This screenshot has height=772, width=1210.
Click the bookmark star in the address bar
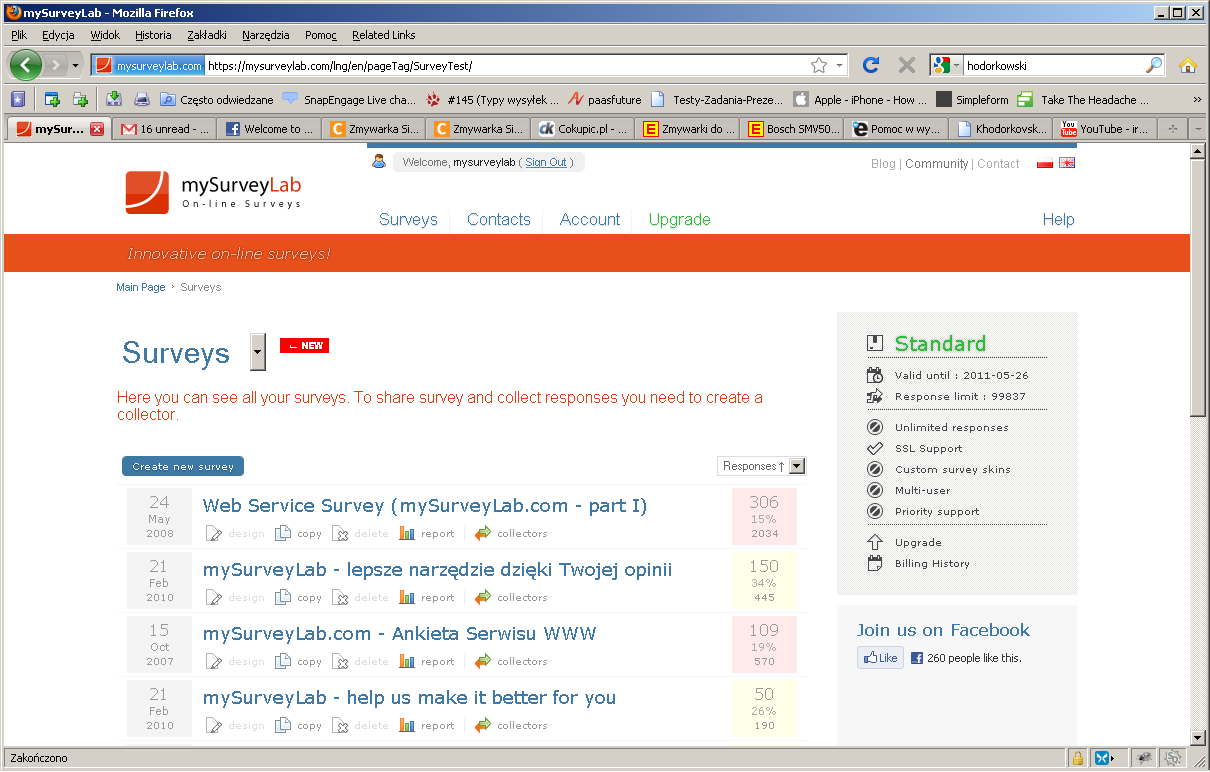819,65
